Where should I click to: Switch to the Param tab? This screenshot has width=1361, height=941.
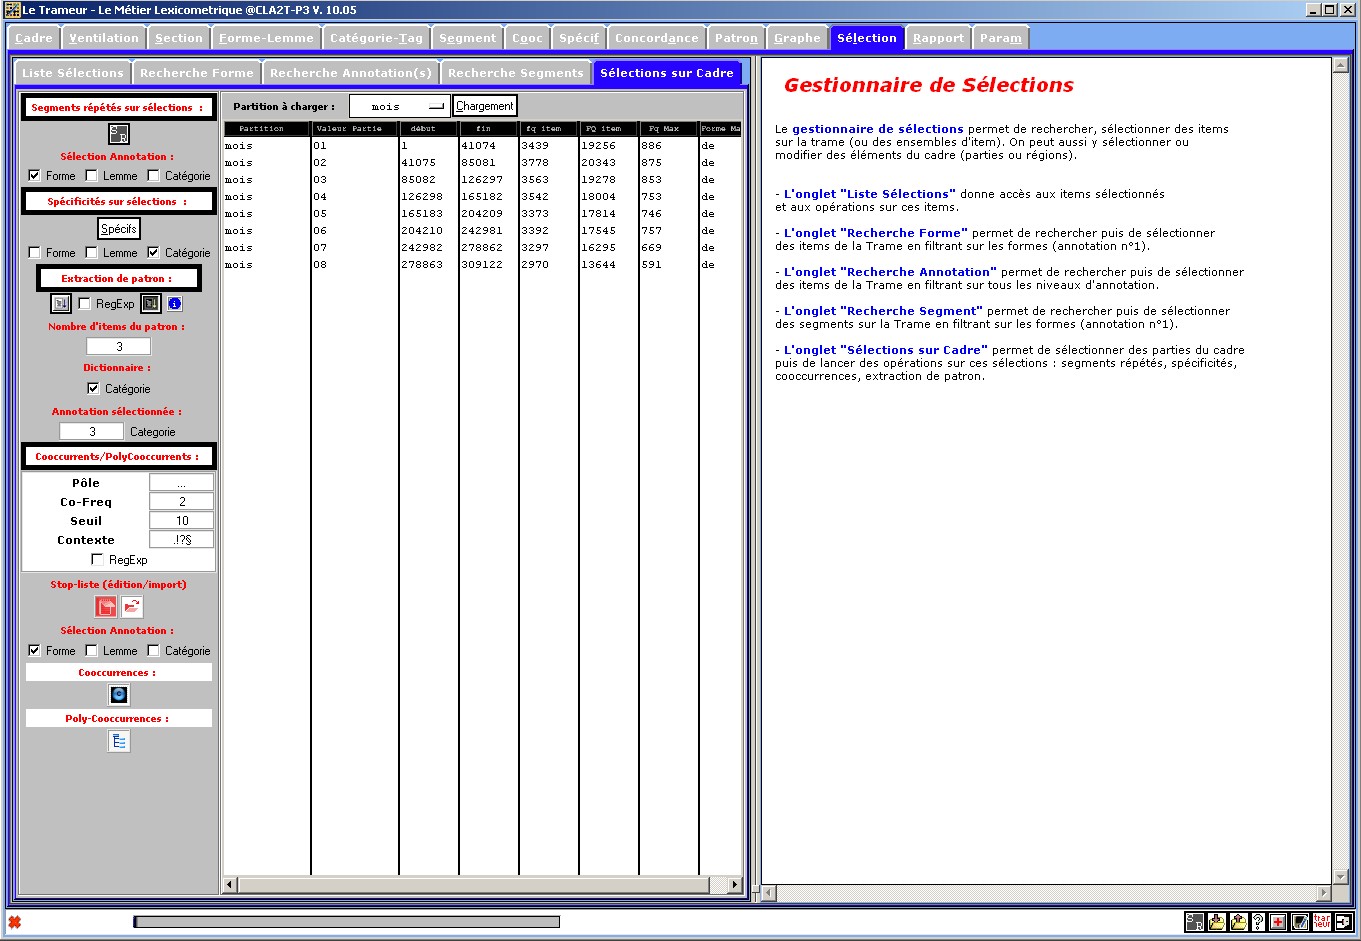point(1000,38)
